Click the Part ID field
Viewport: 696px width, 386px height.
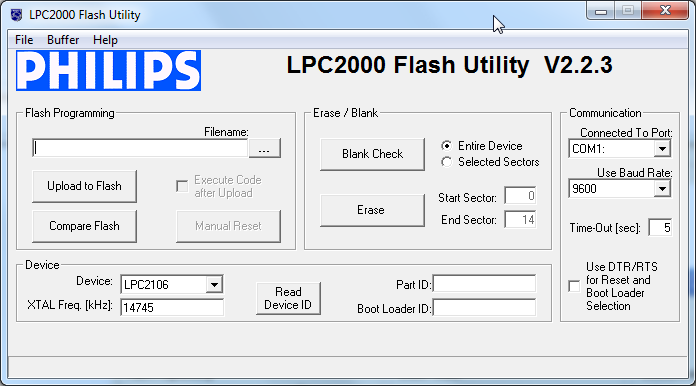(x=484, y=284)
